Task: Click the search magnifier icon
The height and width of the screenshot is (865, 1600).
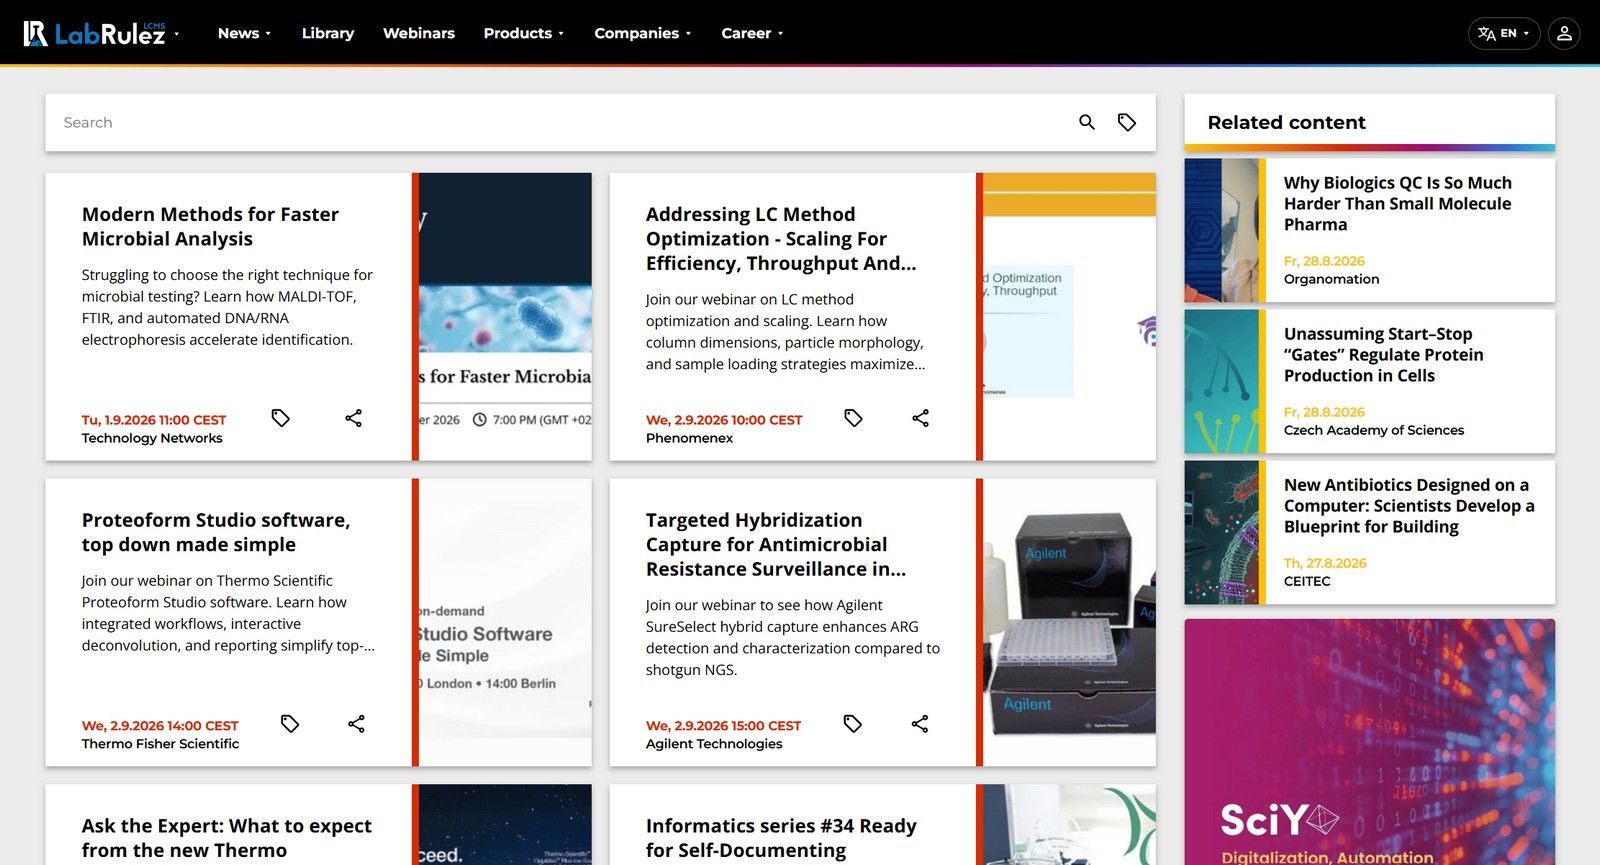Action: (x=1087, y=122)
